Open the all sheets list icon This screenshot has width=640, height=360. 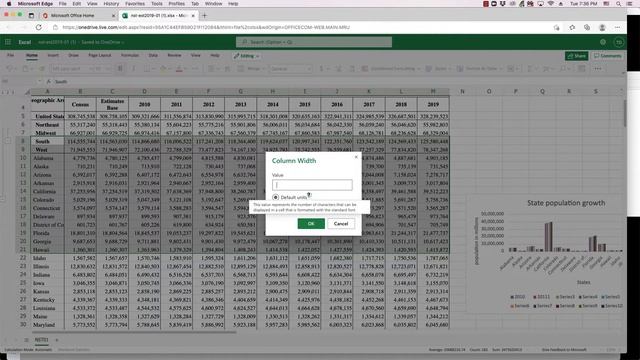[26, 340]
